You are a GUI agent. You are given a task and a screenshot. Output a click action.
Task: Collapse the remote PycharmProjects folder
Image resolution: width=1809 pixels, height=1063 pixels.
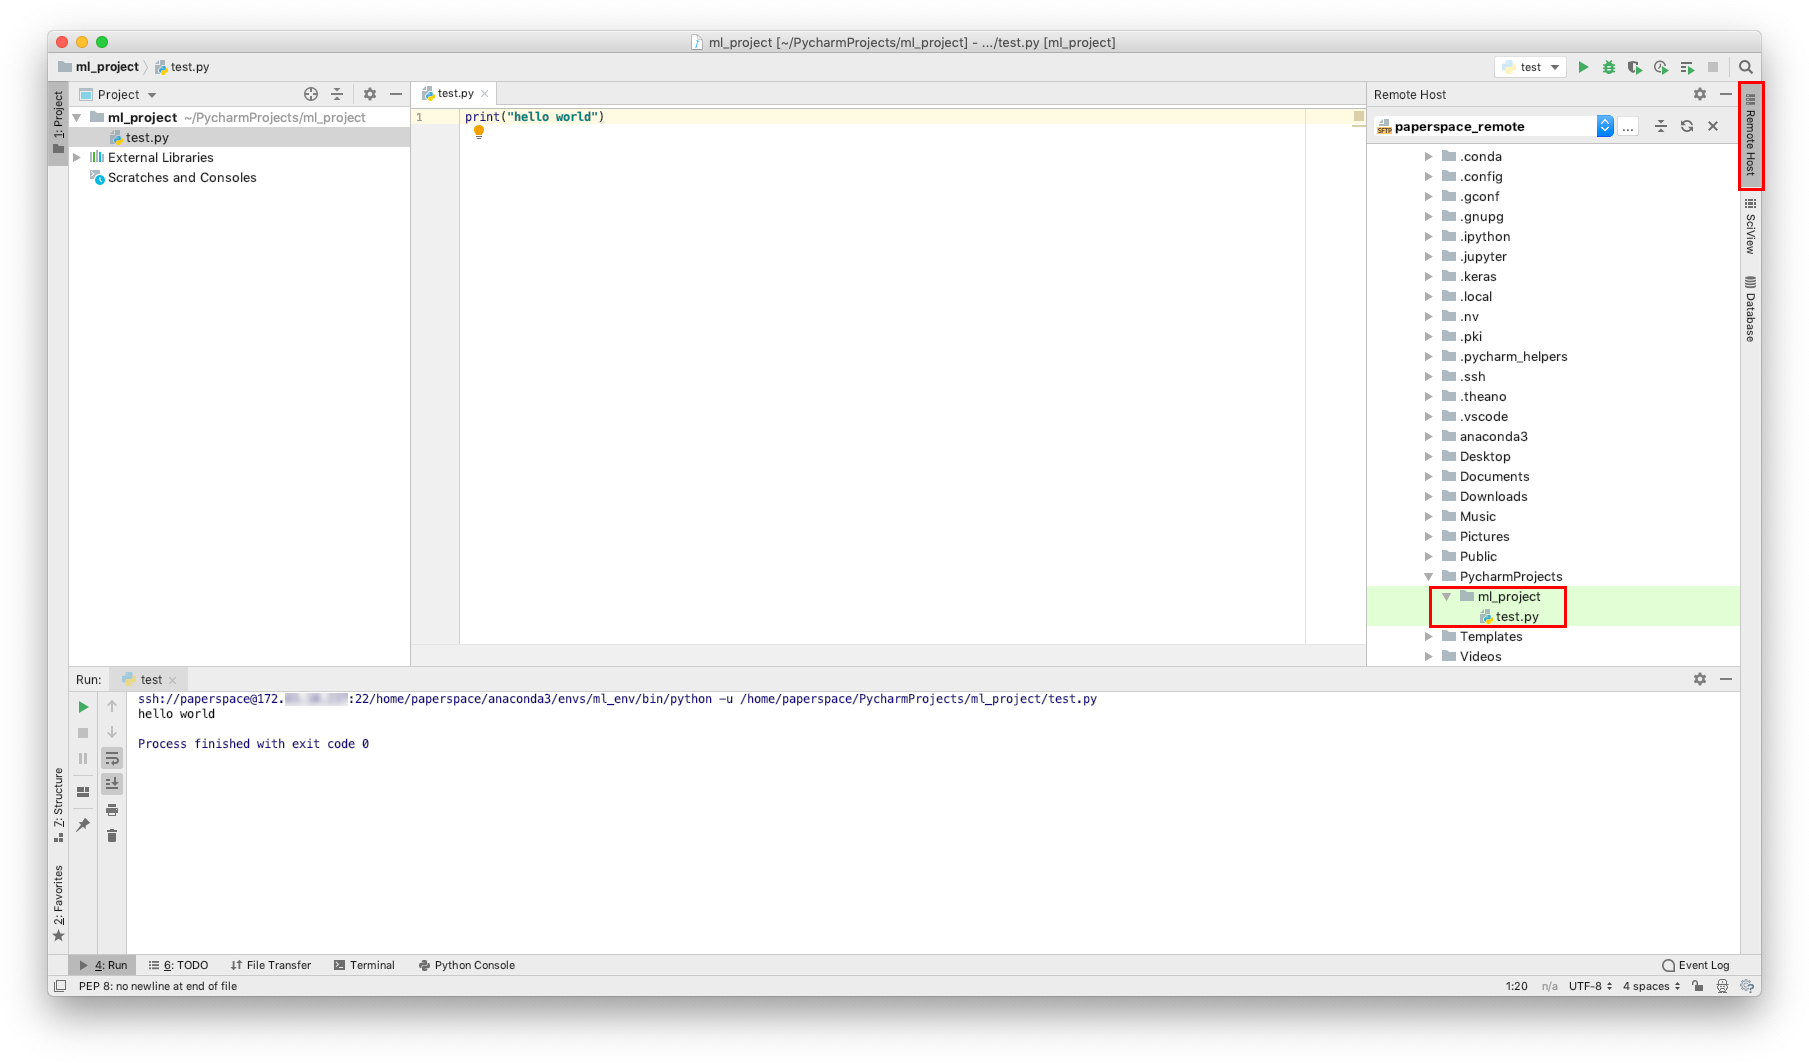pyautogui.click(x=1429, y=576)
